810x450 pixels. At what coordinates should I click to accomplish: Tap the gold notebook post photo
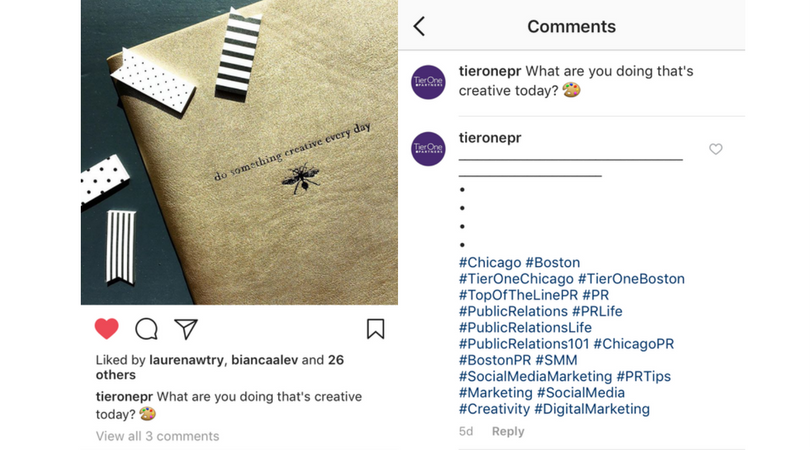239,150
